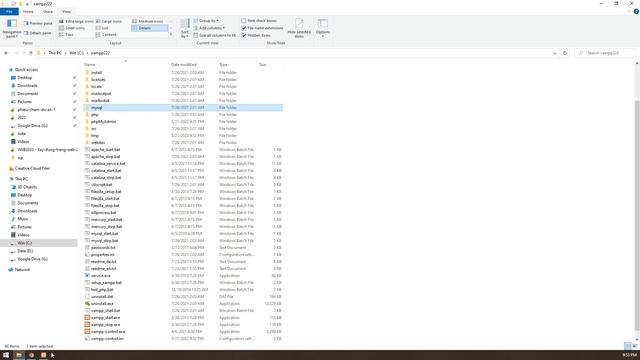Expand the layout gallery more arrow

tap(171, 35)
